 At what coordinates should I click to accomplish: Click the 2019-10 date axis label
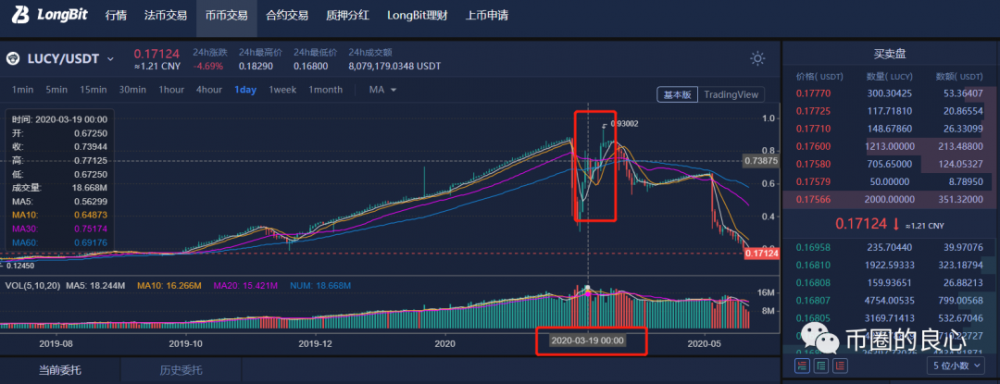[186, 343]
